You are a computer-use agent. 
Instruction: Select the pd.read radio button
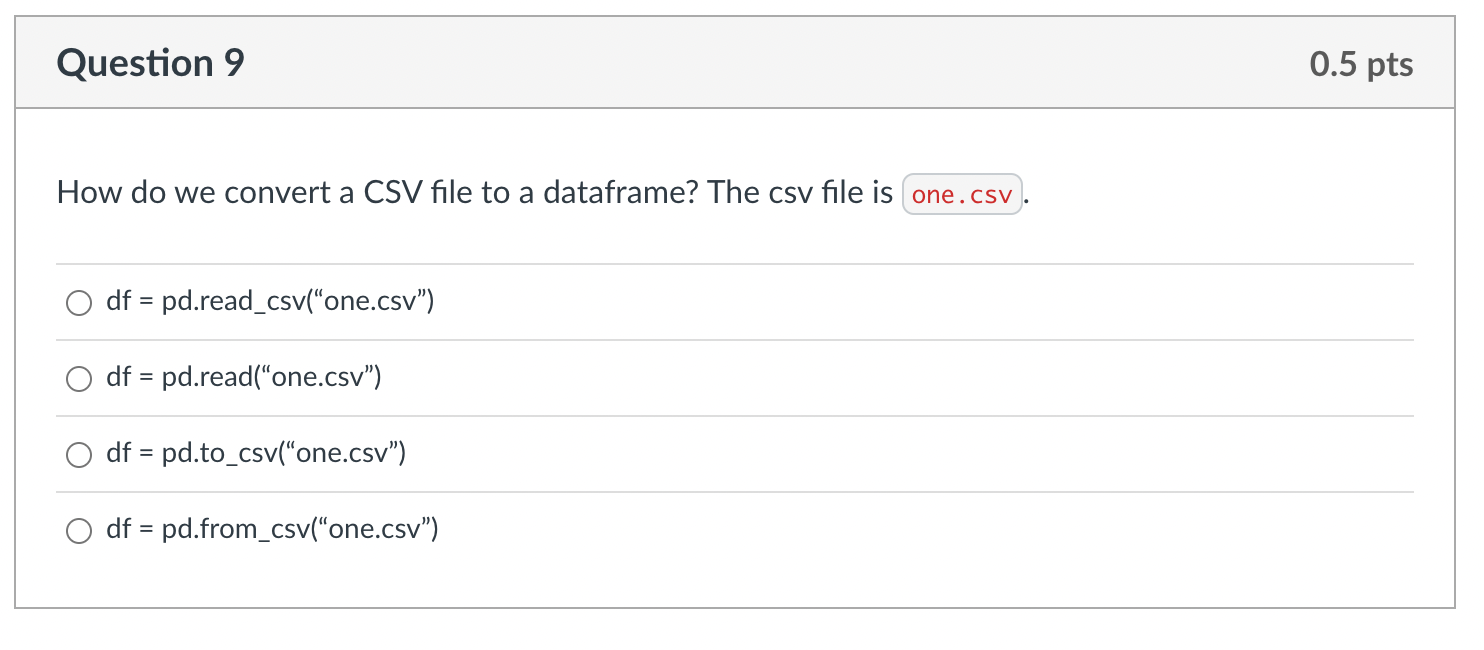tap(79, 379)
